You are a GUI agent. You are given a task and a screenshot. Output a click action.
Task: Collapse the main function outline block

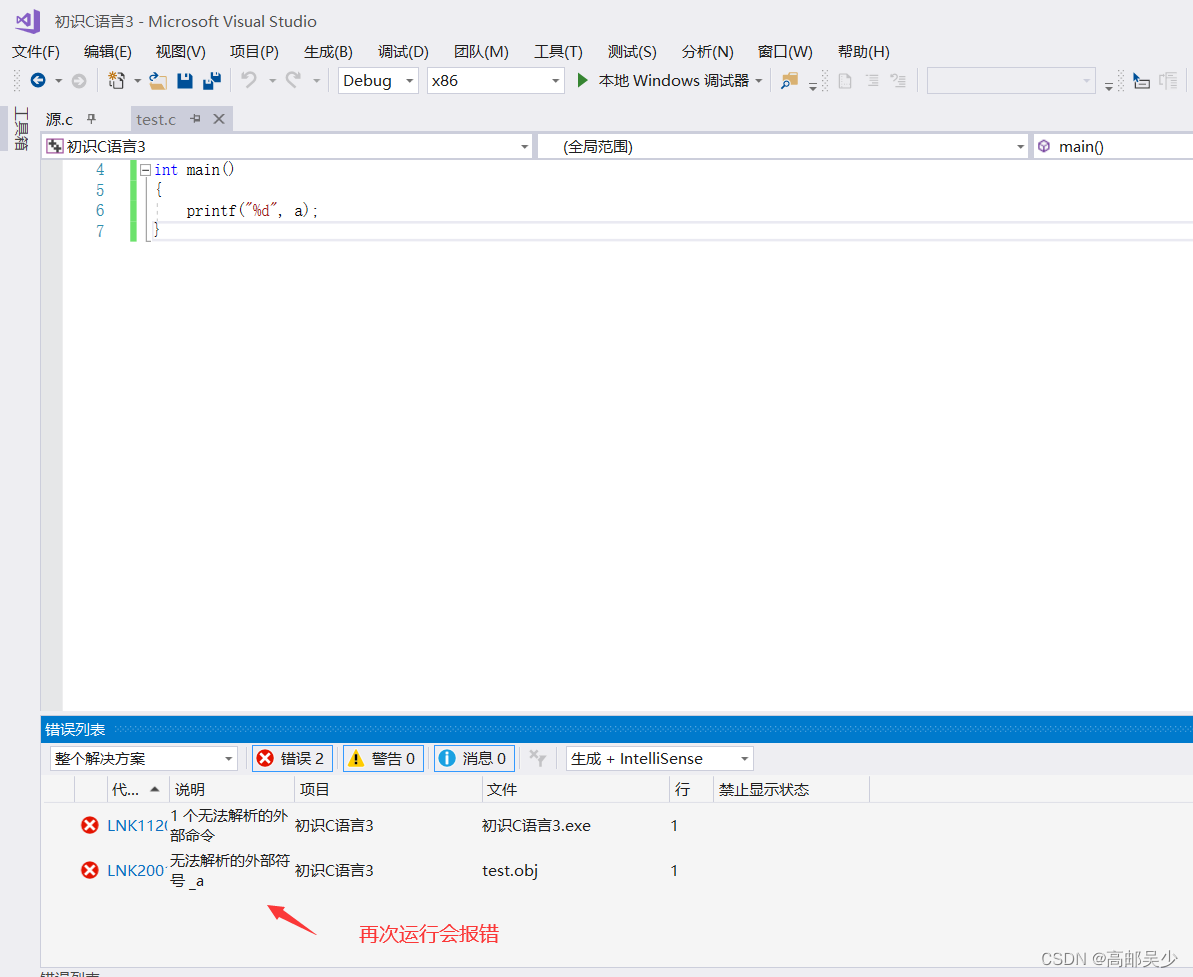pyautogui.click(x=145, y=170)
